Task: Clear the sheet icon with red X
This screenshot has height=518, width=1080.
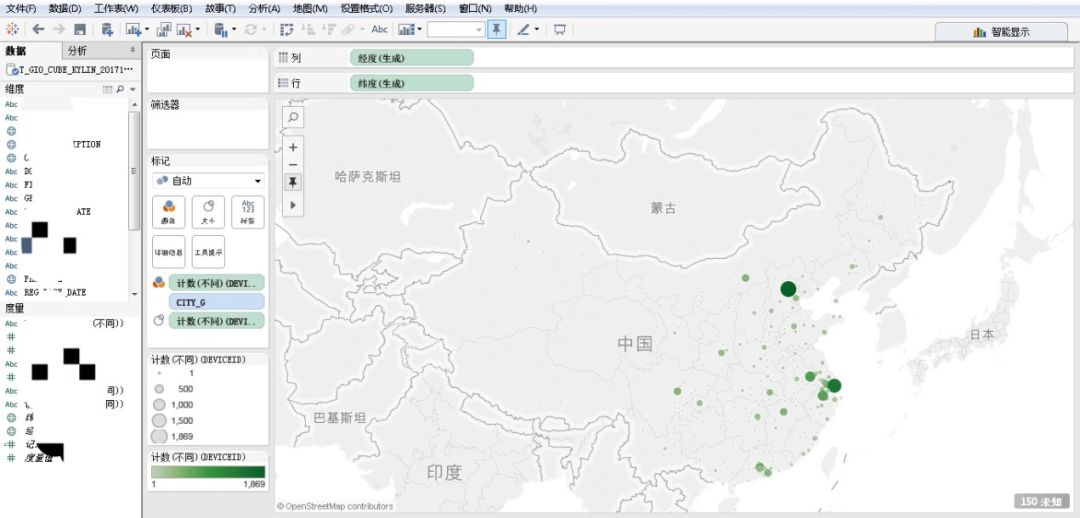Action: 184,30
